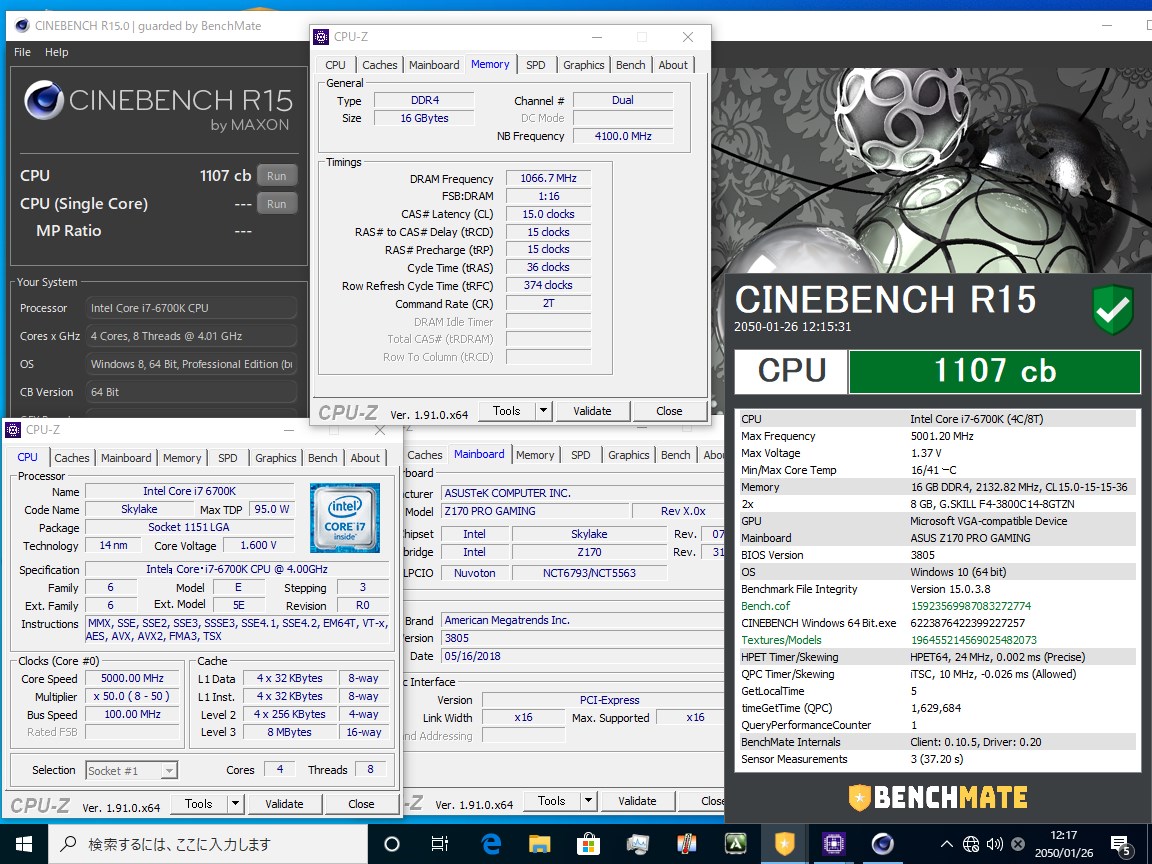Click the DRAM Frequency value 1066.7 MHz
Screen dimensions: 1152x864
point(548,179)
